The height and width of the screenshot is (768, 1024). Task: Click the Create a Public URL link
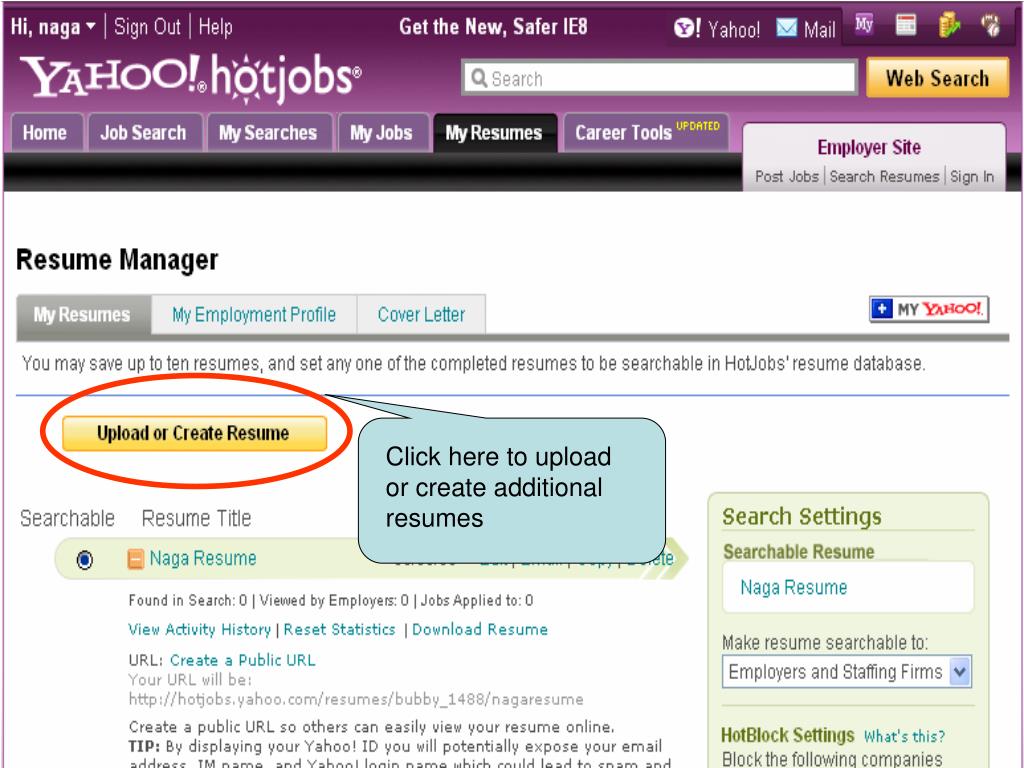242,660
